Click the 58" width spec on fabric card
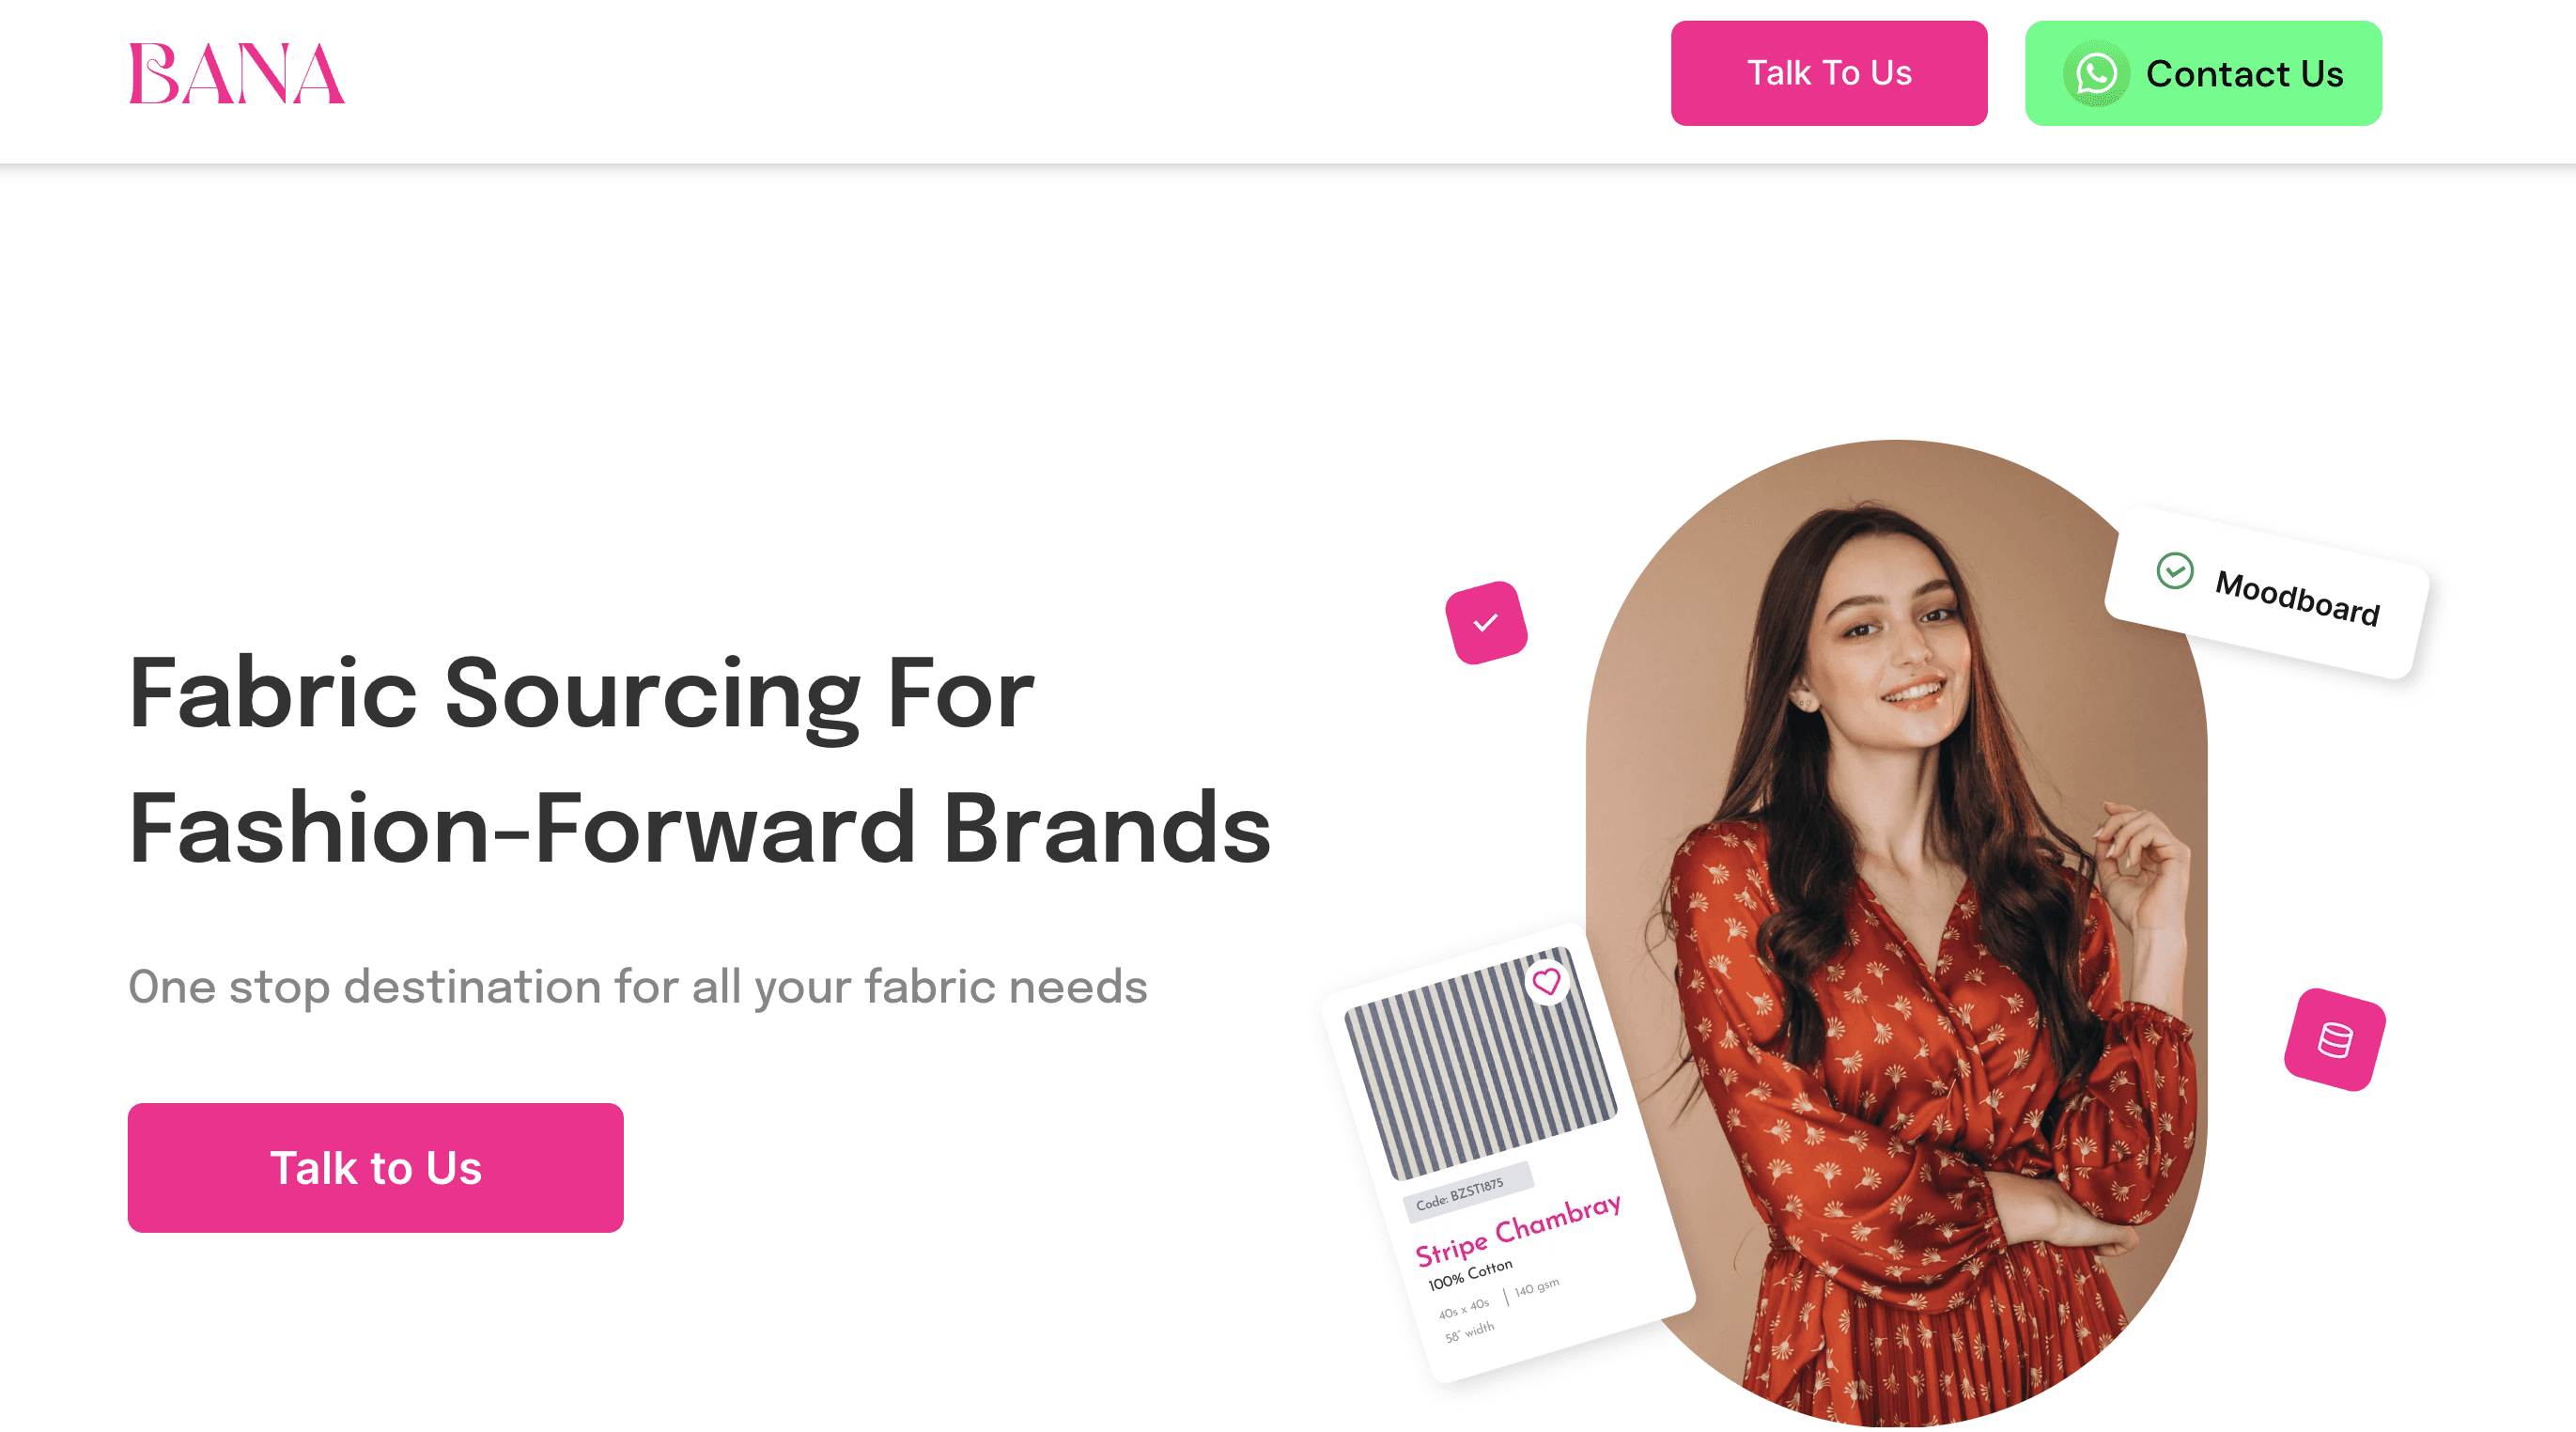This screenshot has height=1432, width=2576. [1469, 1331]
